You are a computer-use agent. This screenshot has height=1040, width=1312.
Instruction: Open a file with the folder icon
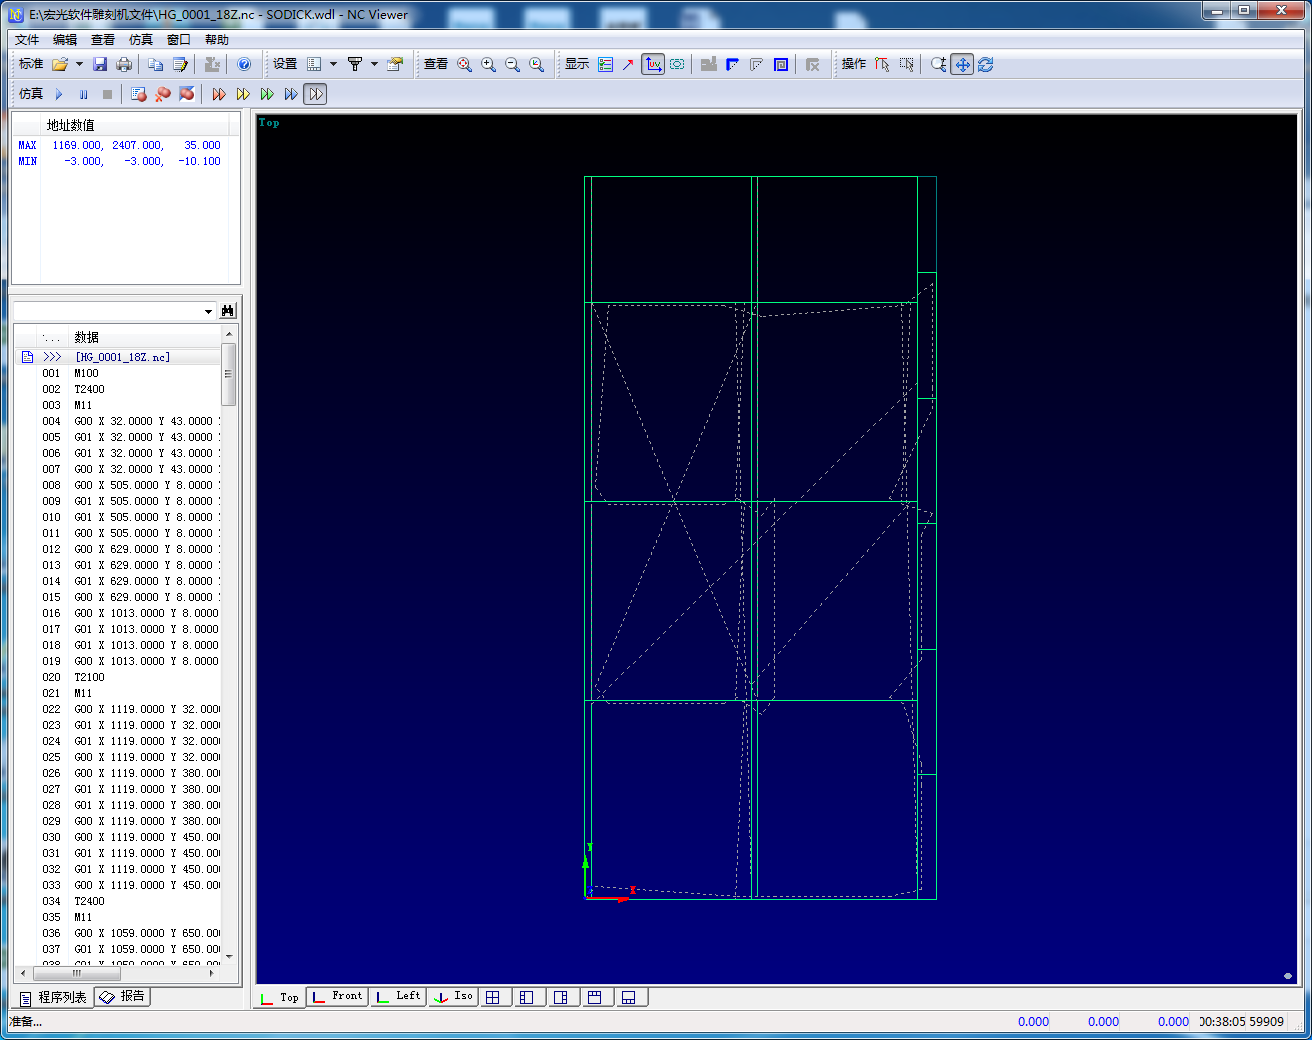(x=60, y=64)
